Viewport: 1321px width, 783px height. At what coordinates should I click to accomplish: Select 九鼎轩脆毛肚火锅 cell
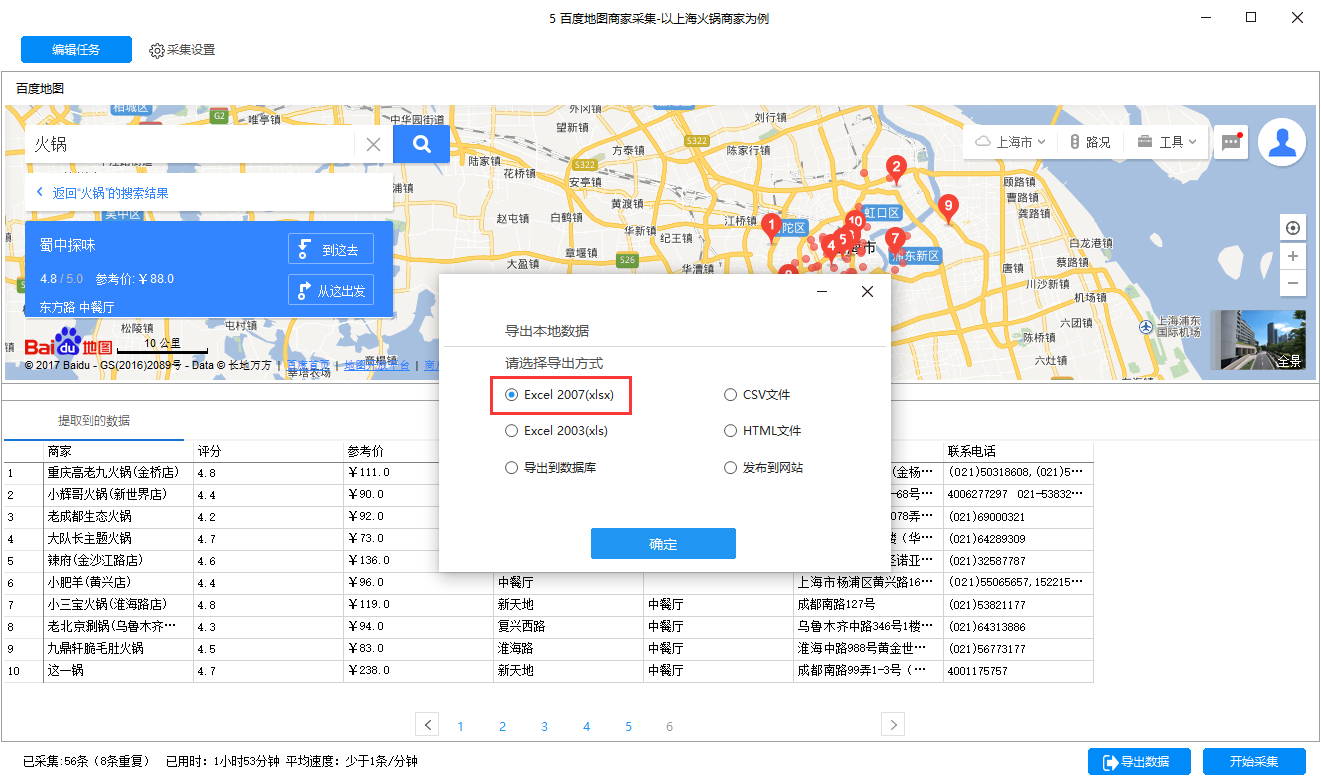pos(119,648)
